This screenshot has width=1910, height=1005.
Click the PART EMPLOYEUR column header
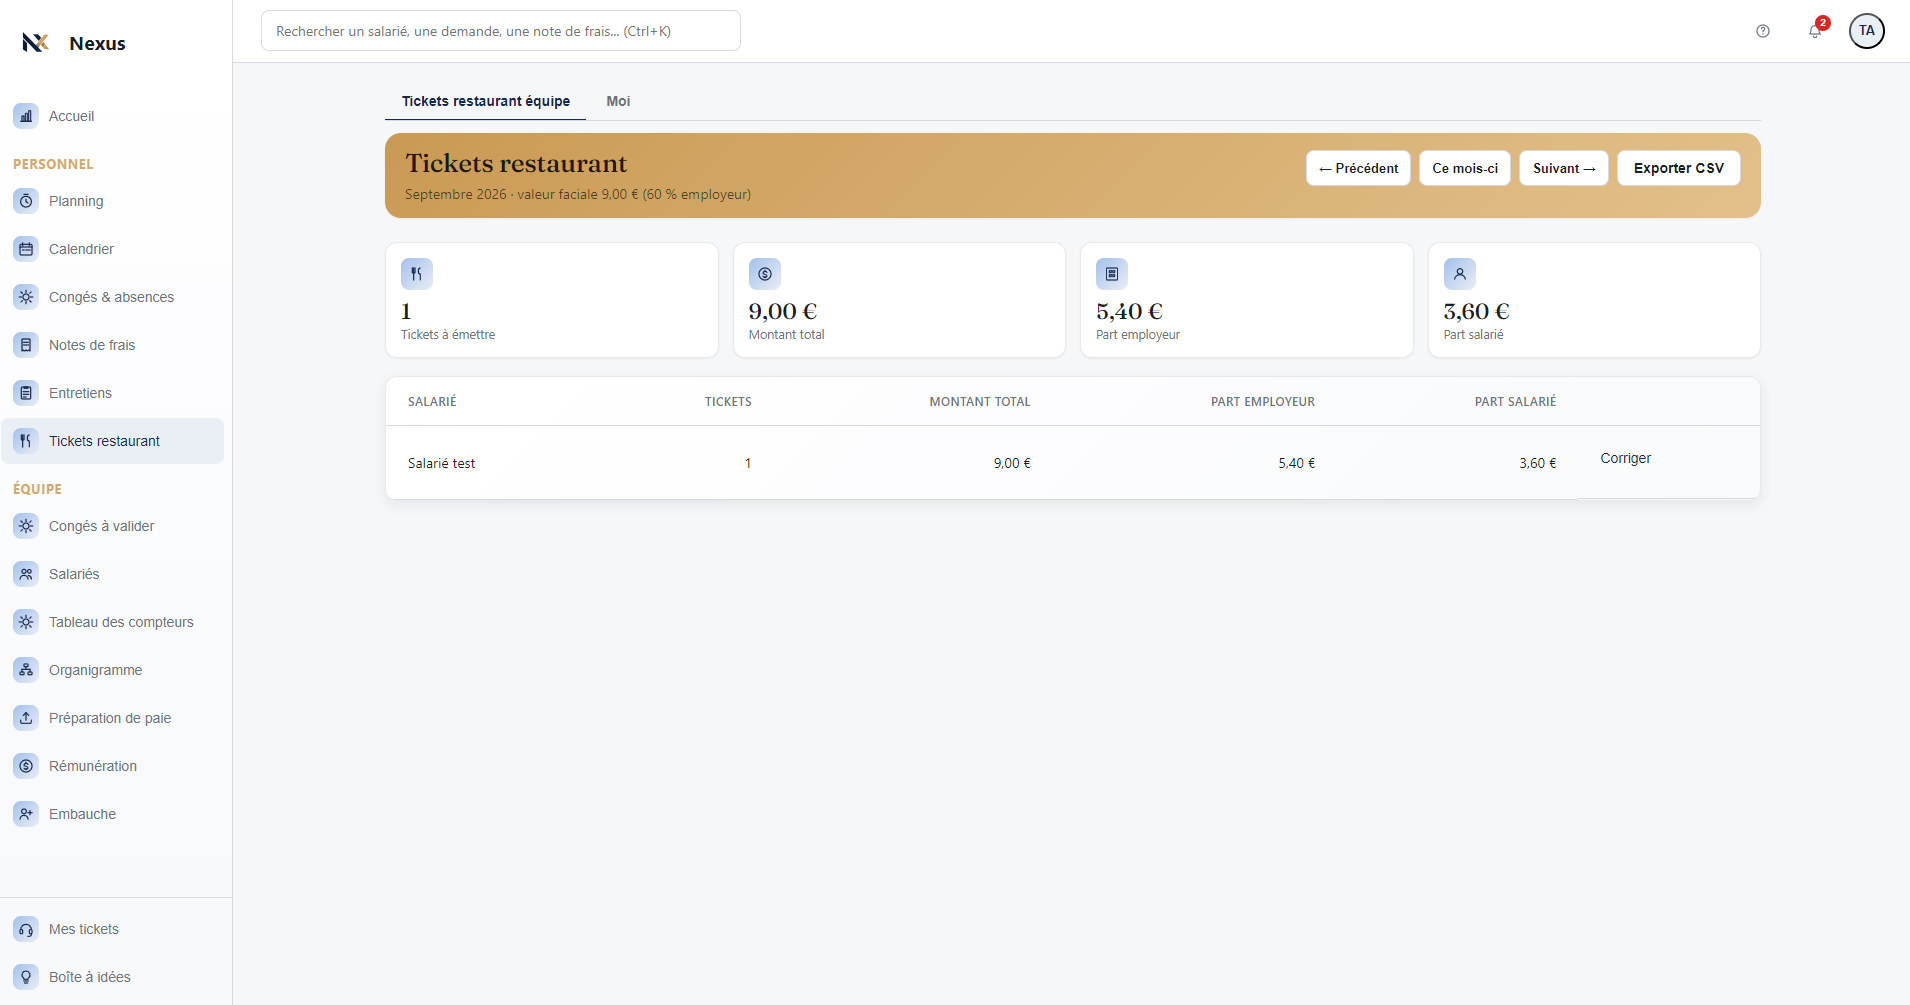[x=1263, y=402]
